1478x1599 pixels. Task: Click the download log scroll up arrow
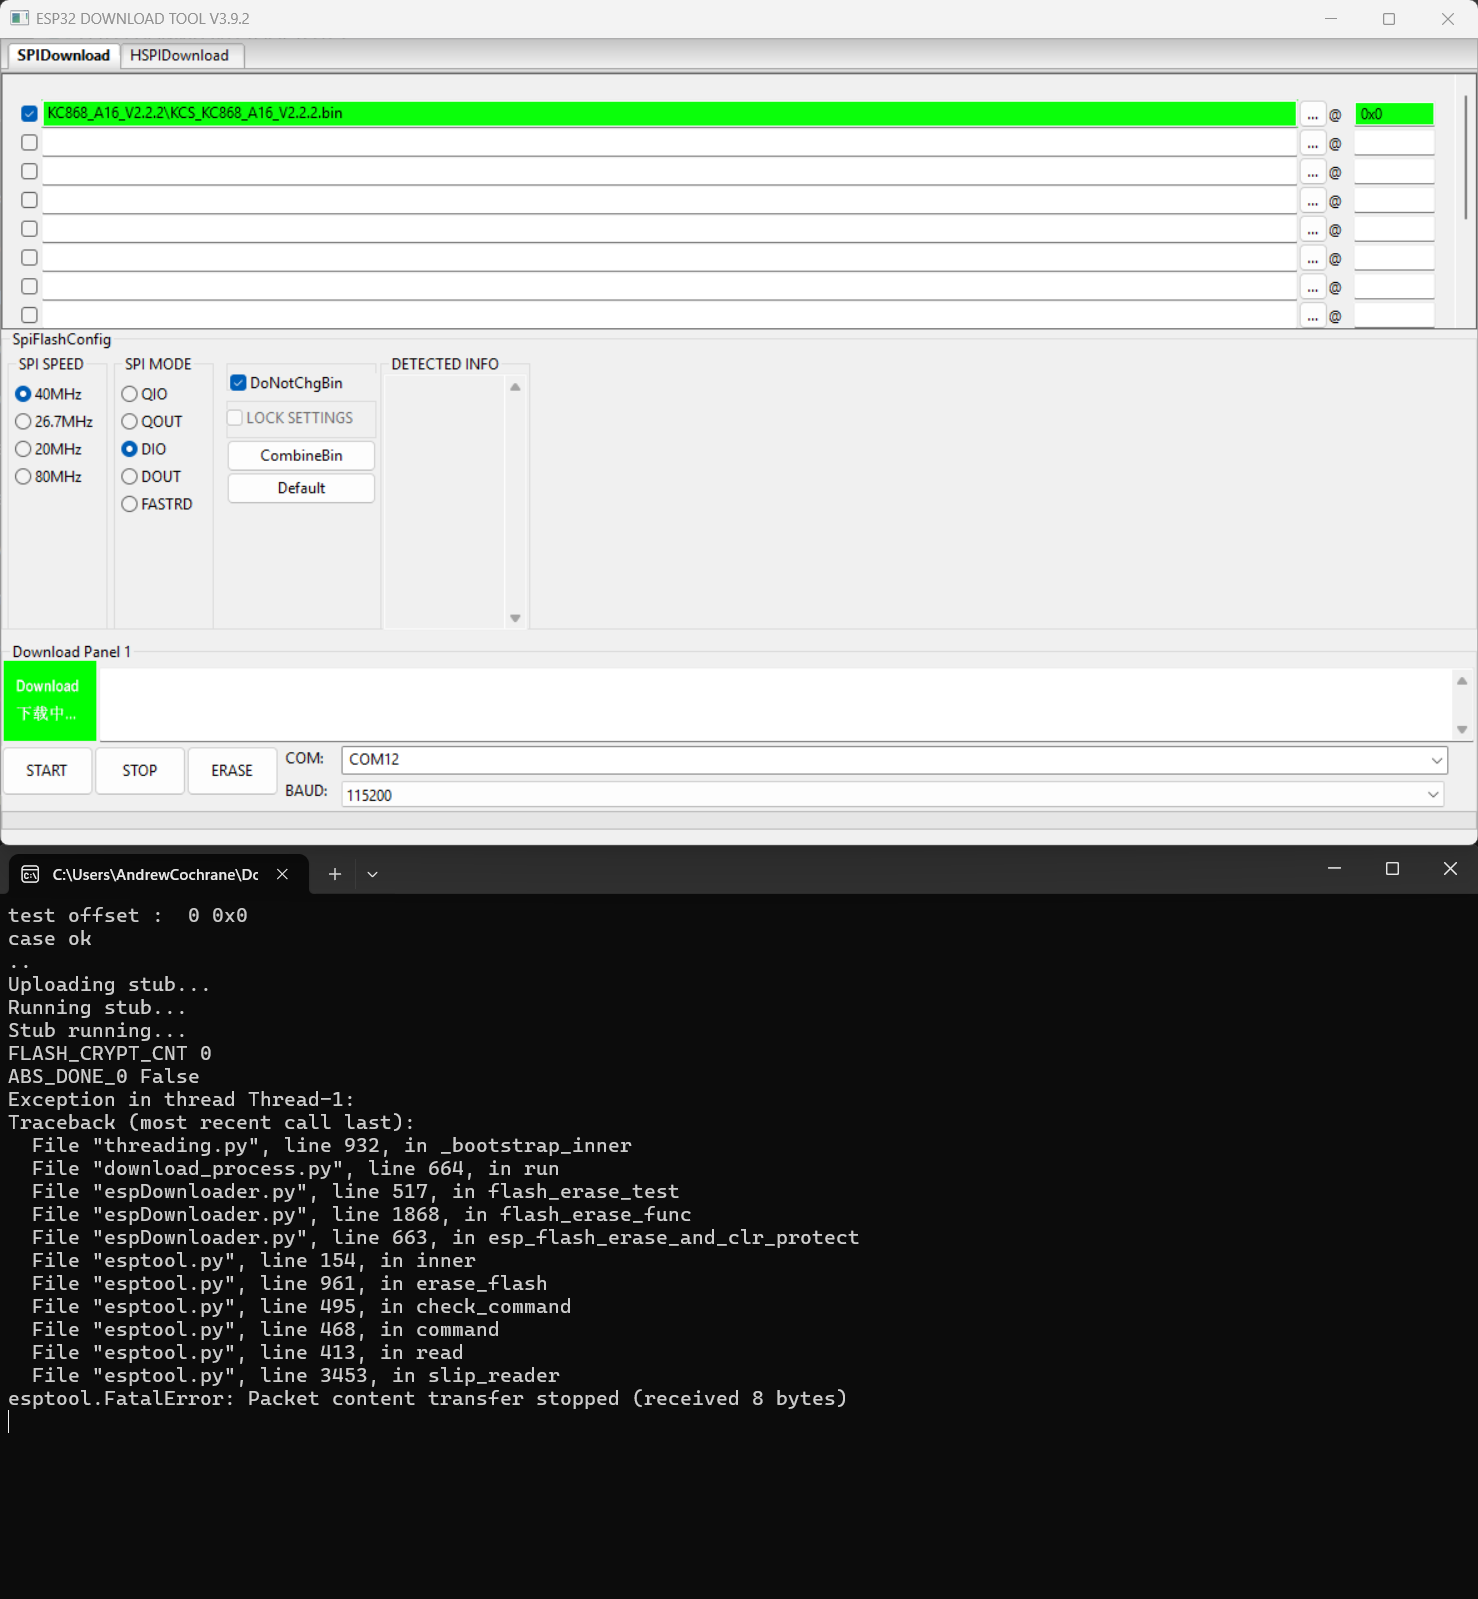[x=1462, y=681]
